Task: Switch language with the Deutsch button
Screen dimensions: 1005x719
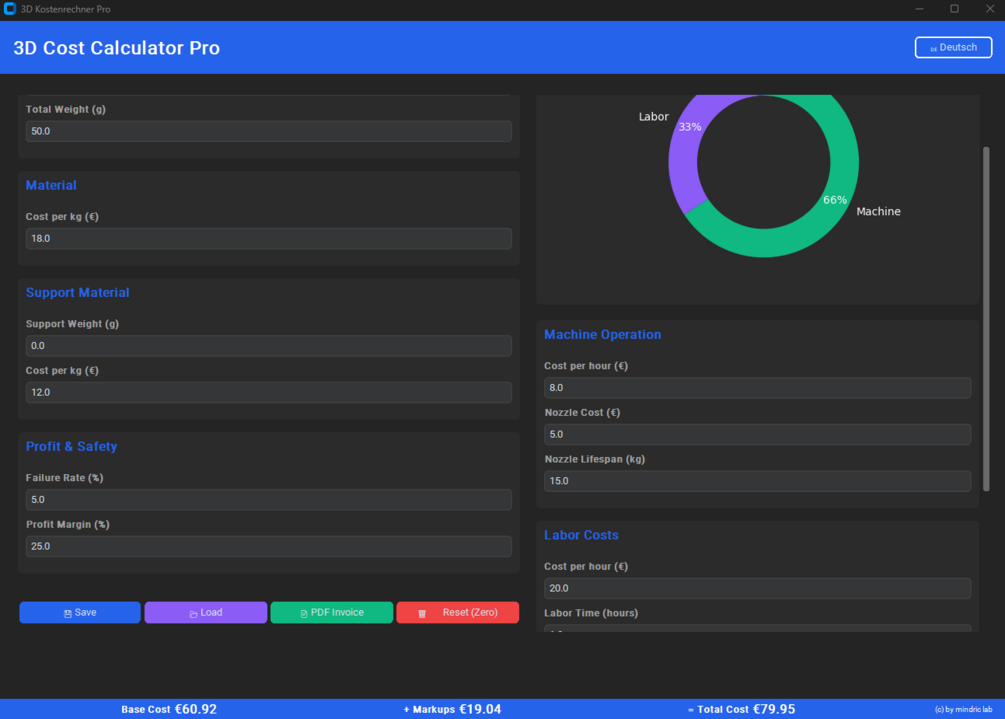Action: pyautogui.click(x=953, y=47)
